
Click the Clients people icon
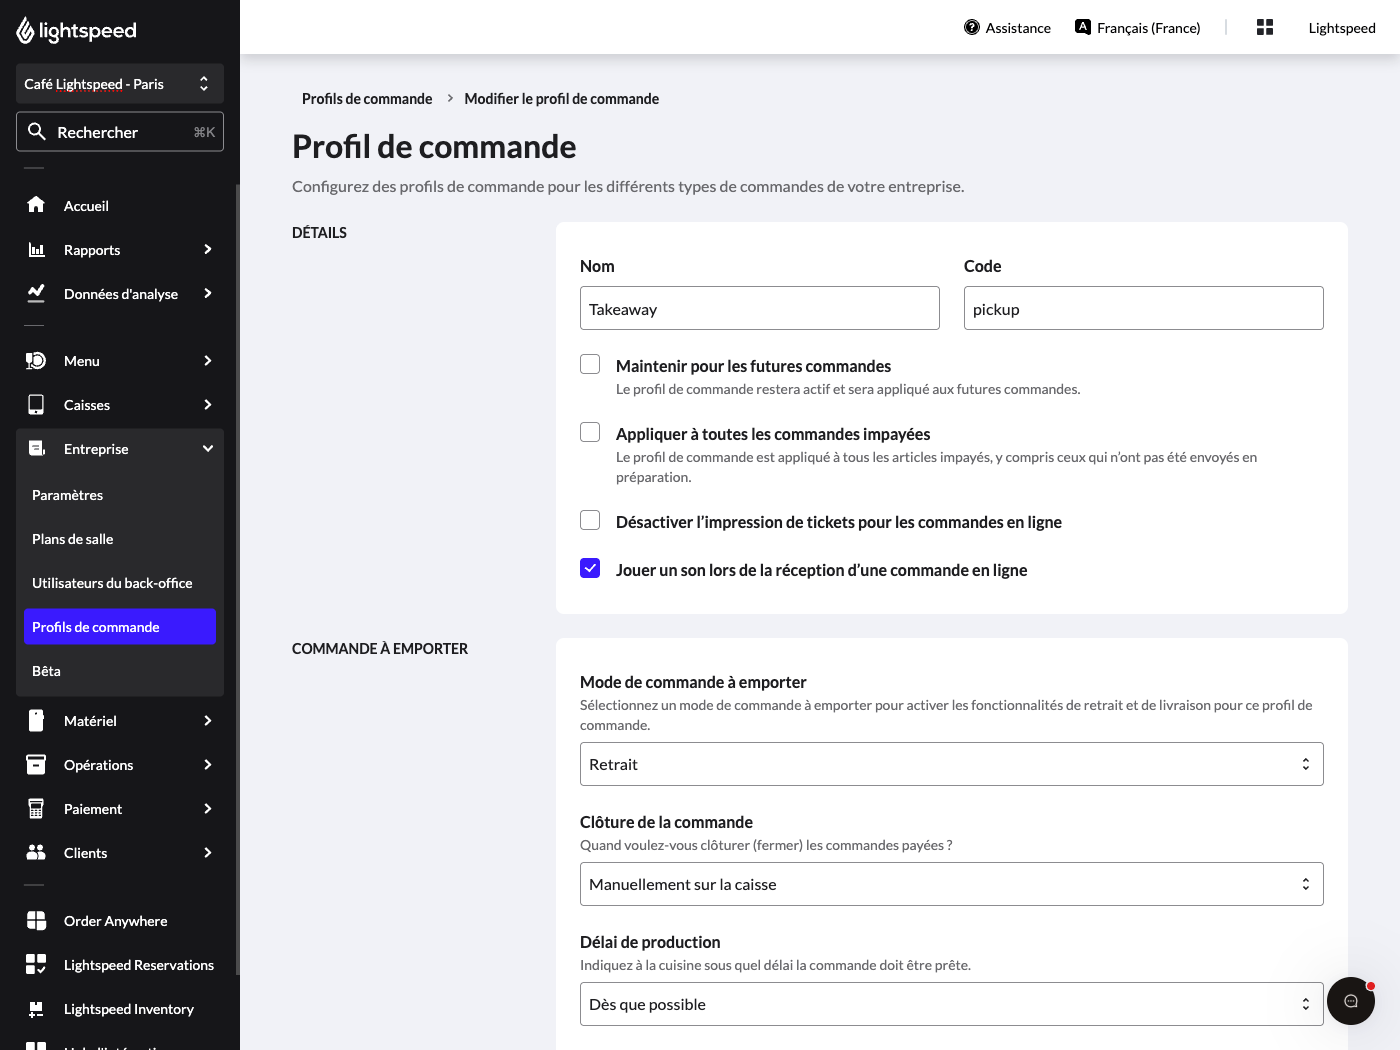click(x=36, y=852)
